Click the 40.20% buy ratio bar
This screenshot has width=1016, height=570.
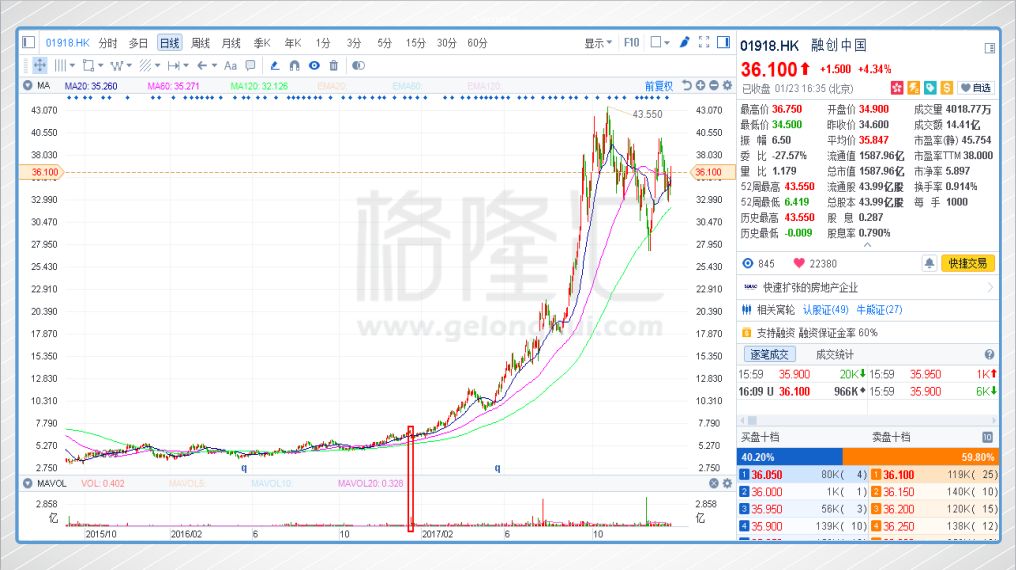(x=790, y=457)
